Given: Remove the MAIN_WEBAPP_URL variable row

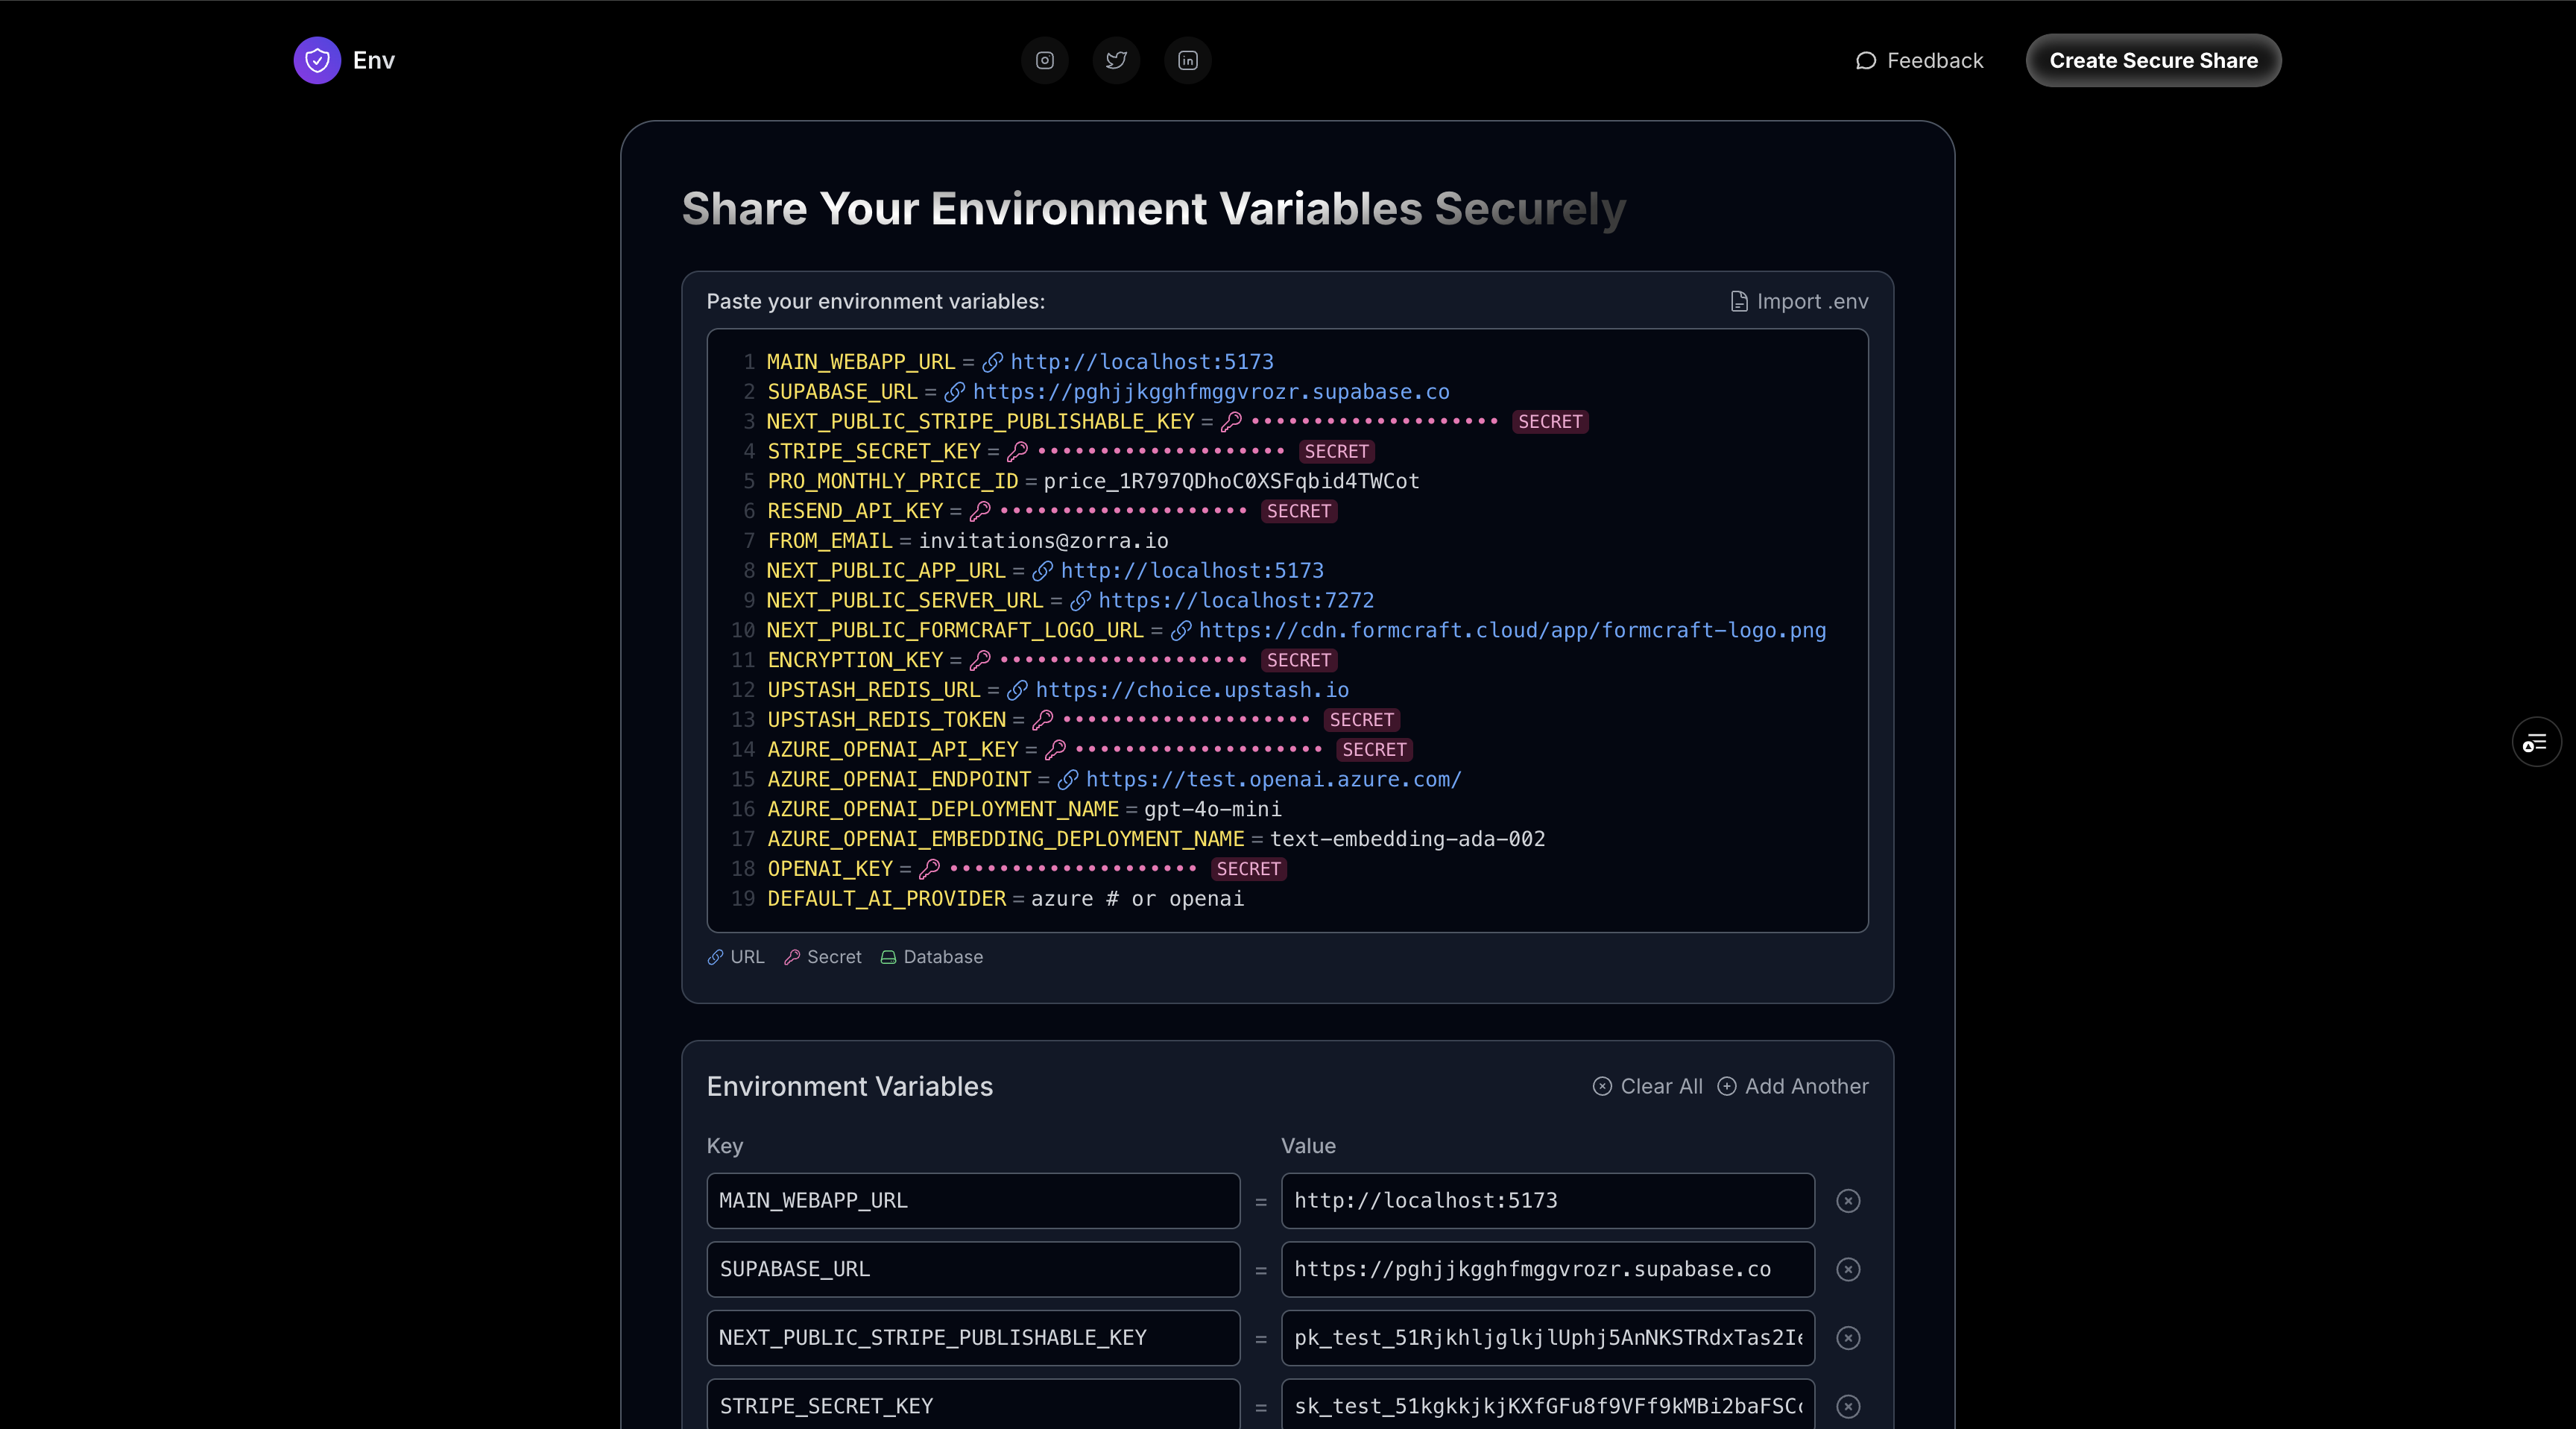Looking at the screenshot, I should click(1848, 1200).
